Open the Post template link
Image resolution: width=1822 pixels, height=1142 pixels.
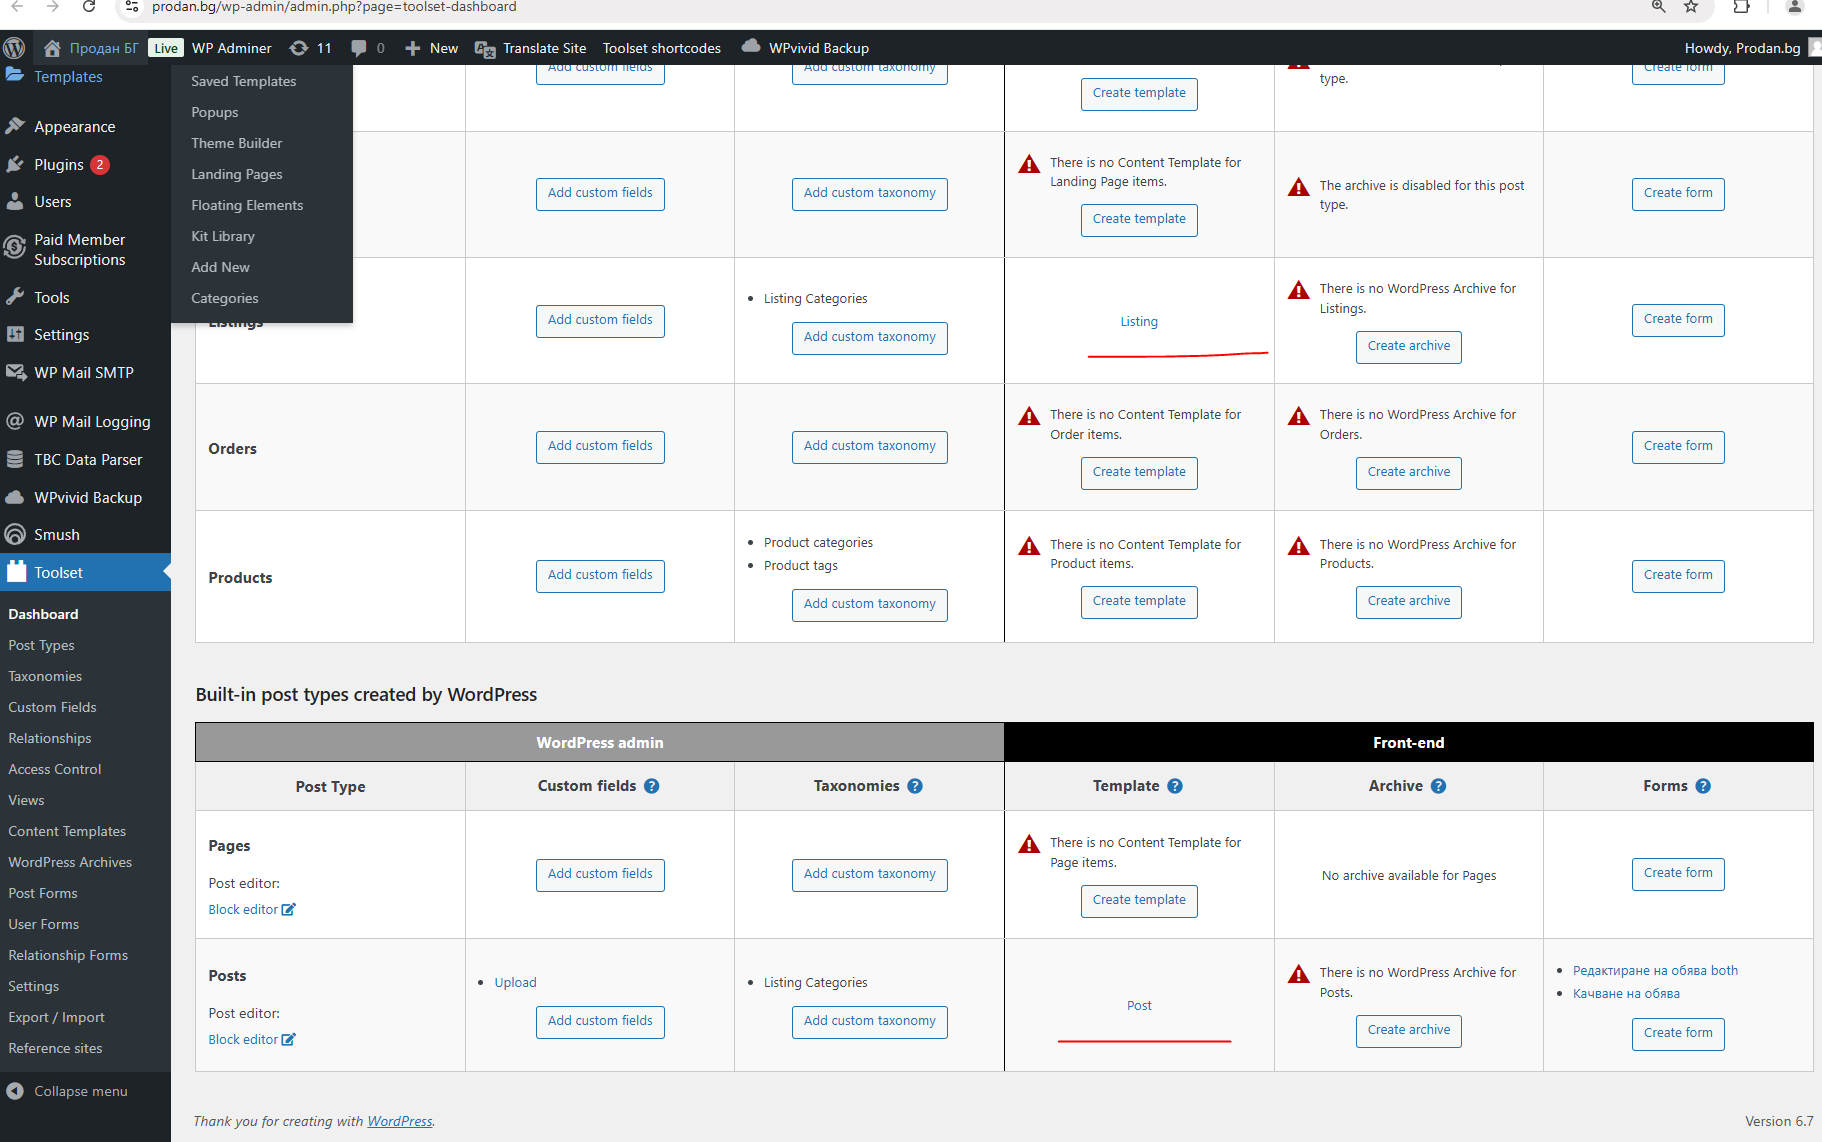click(1139, 1005)
